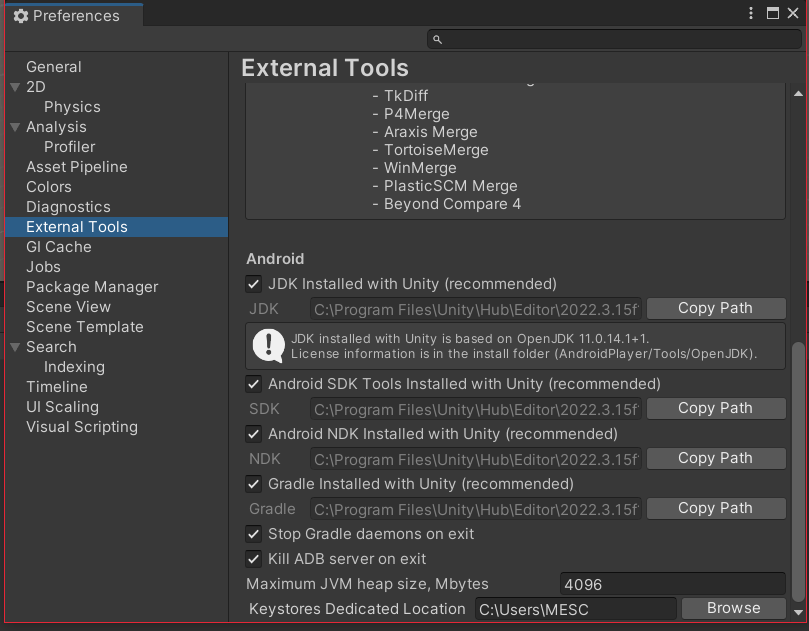809x631 pixels.
Task: Toggle JDK Installed with Unity checkbox
Action: [x=254, y=284]
